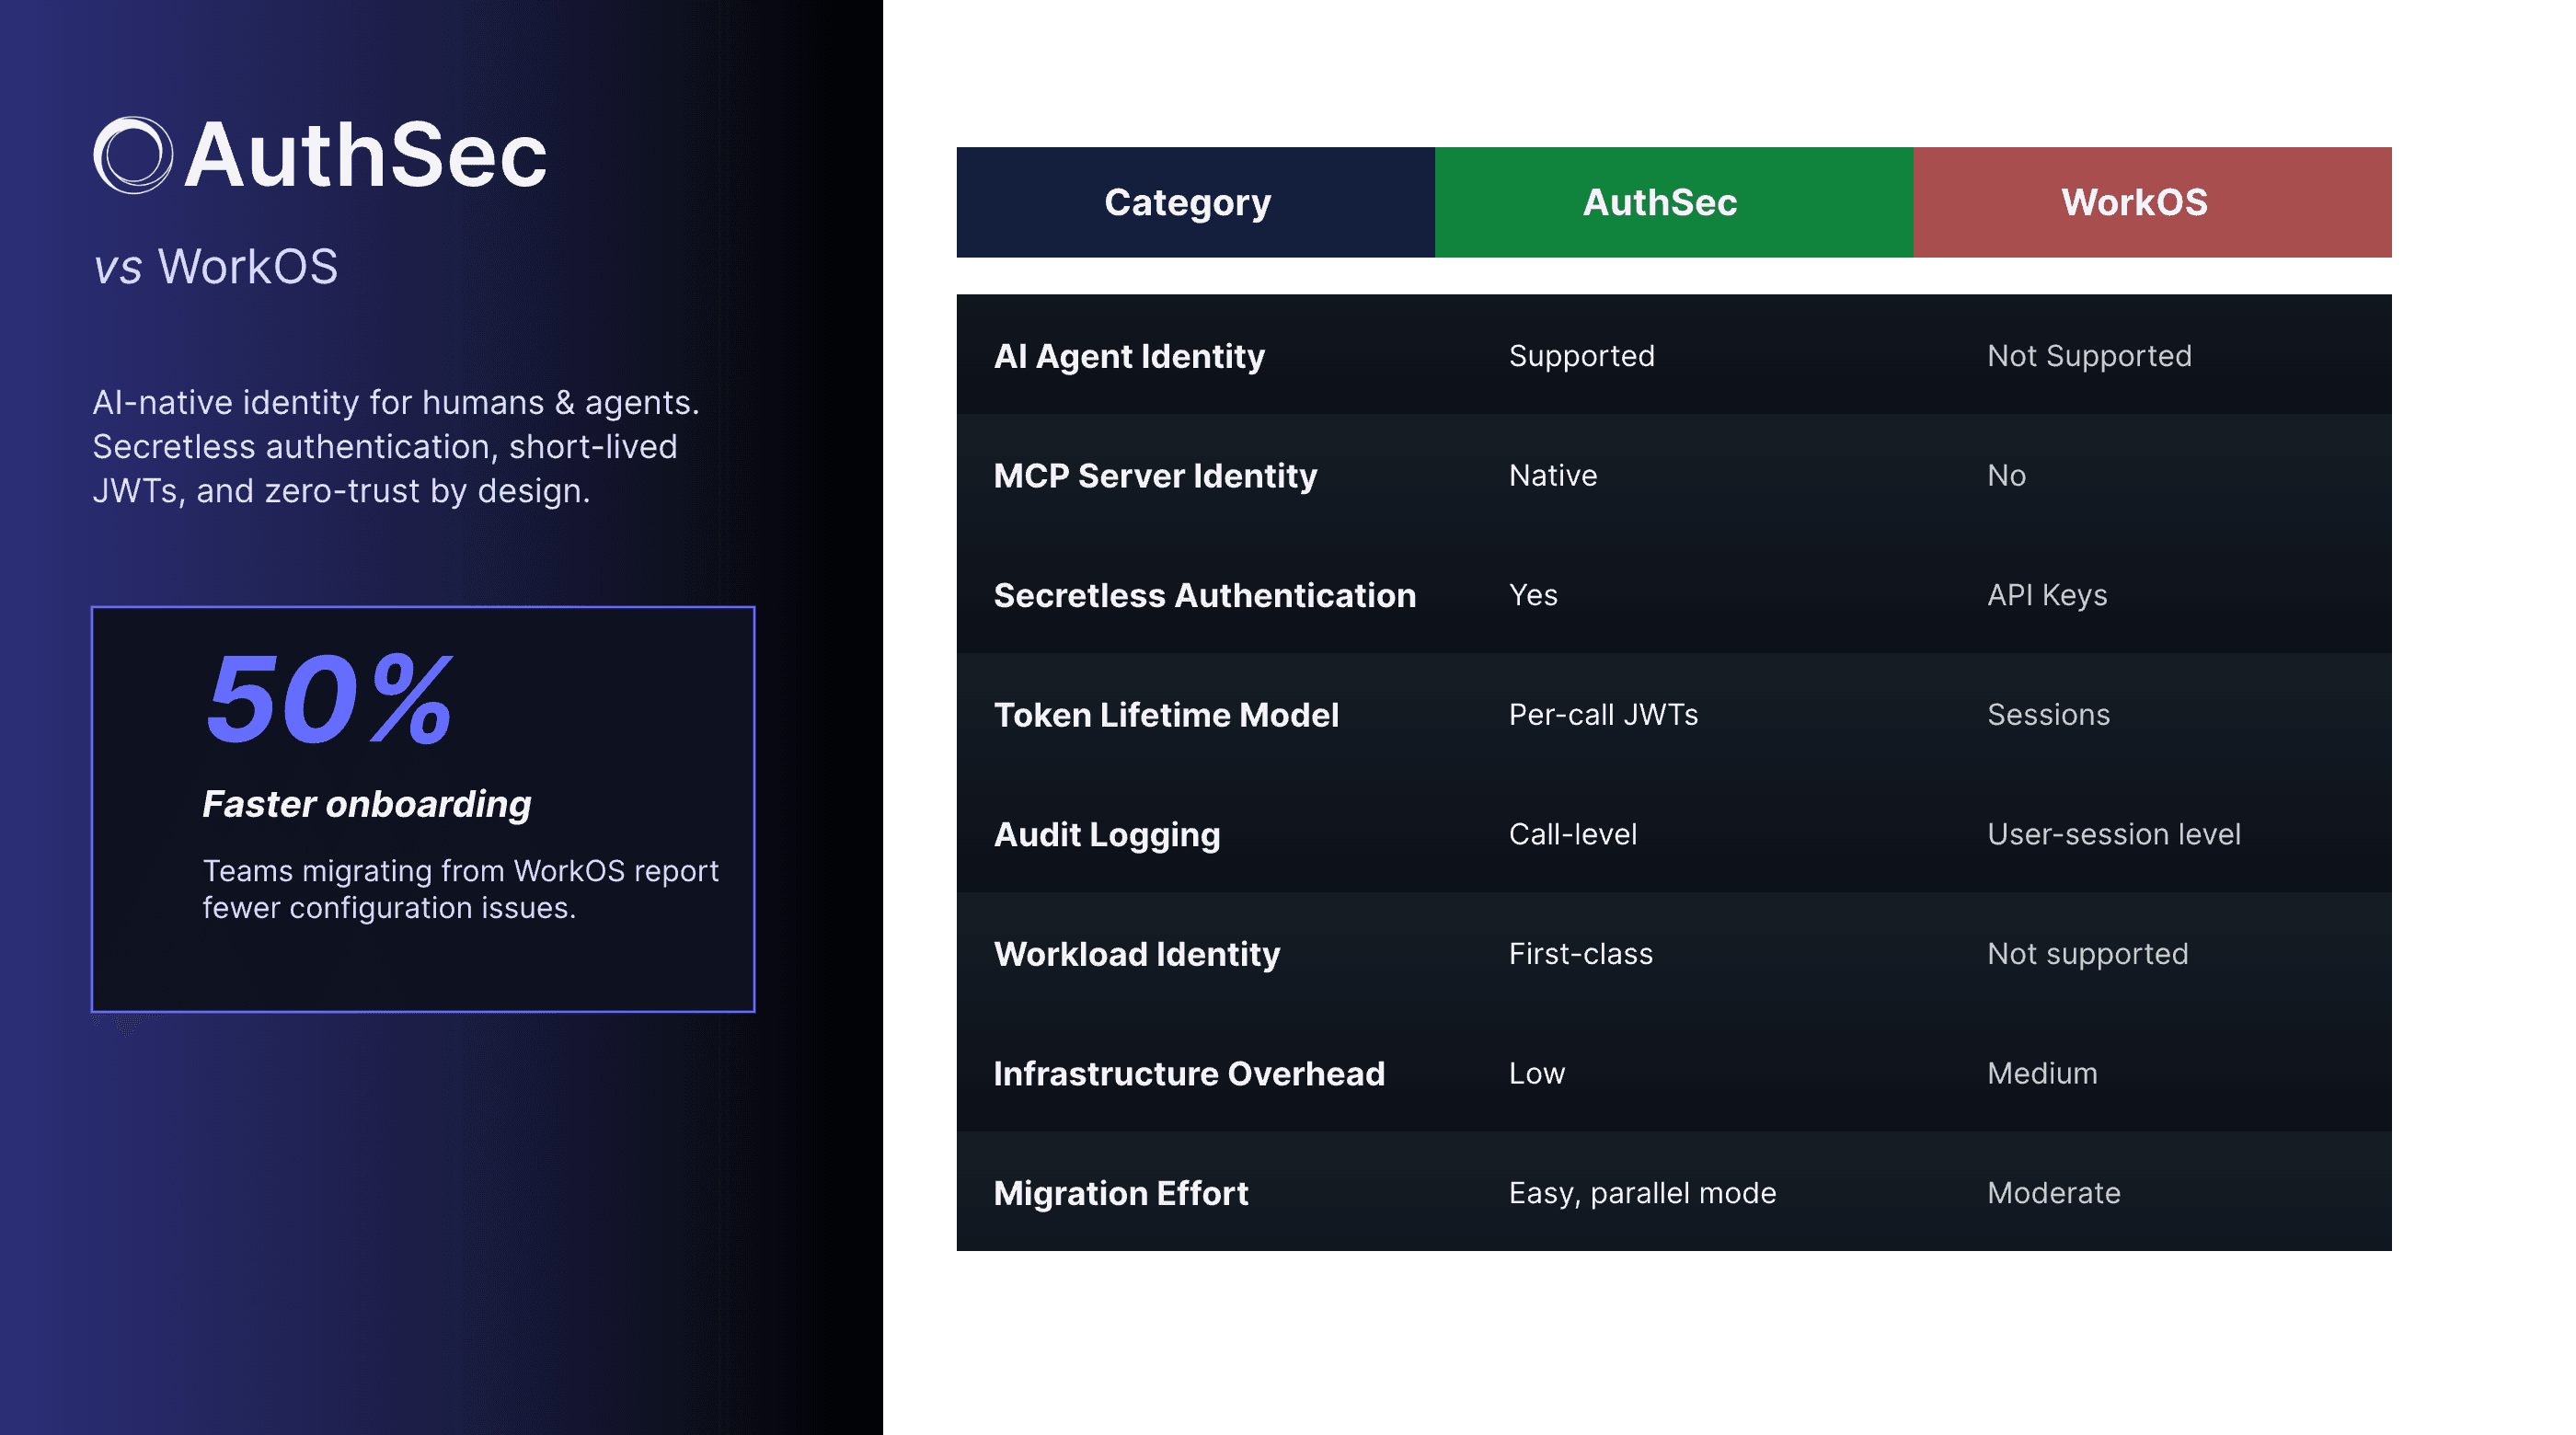2576x1435 pixels.
Task: Click the AuthSec circular logo icon
Action: point(133,155)
